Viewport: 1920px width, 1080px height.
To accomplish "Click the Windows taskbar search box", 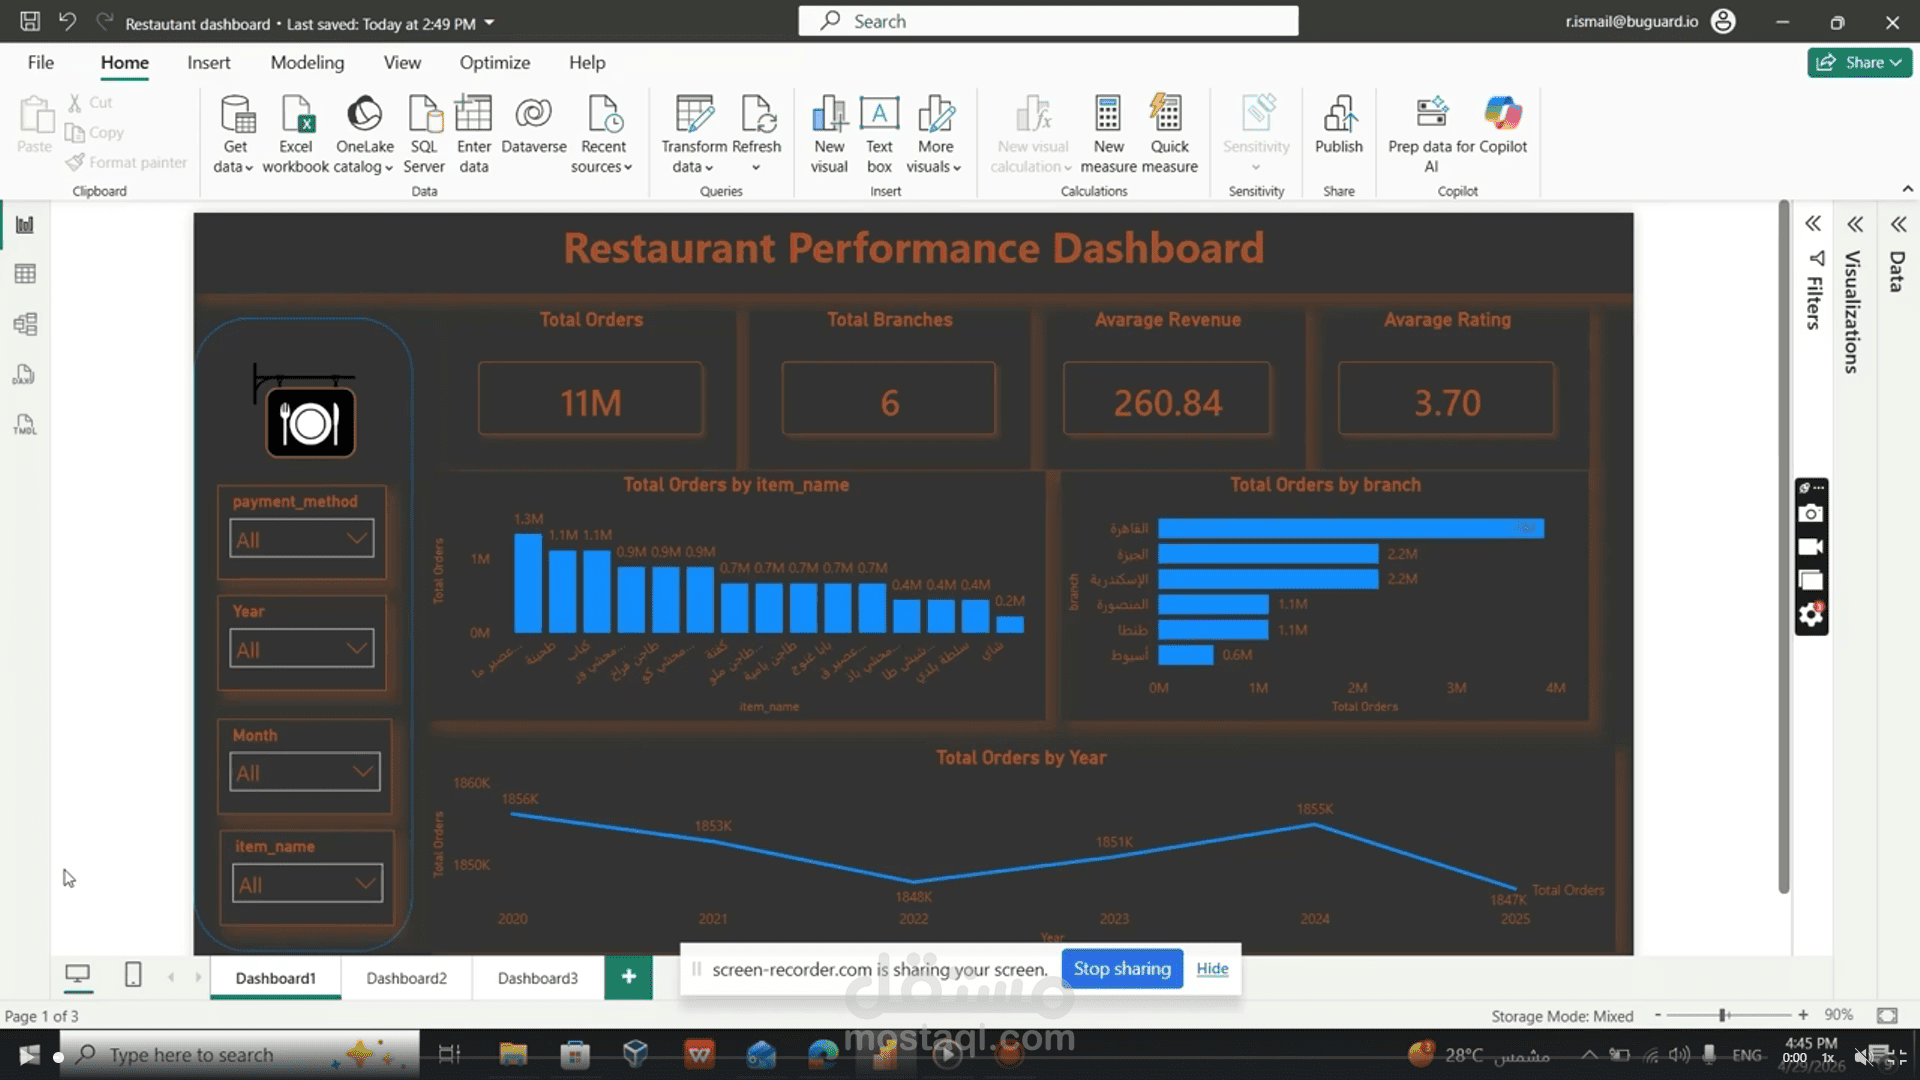I will (x=240, y=1054).
